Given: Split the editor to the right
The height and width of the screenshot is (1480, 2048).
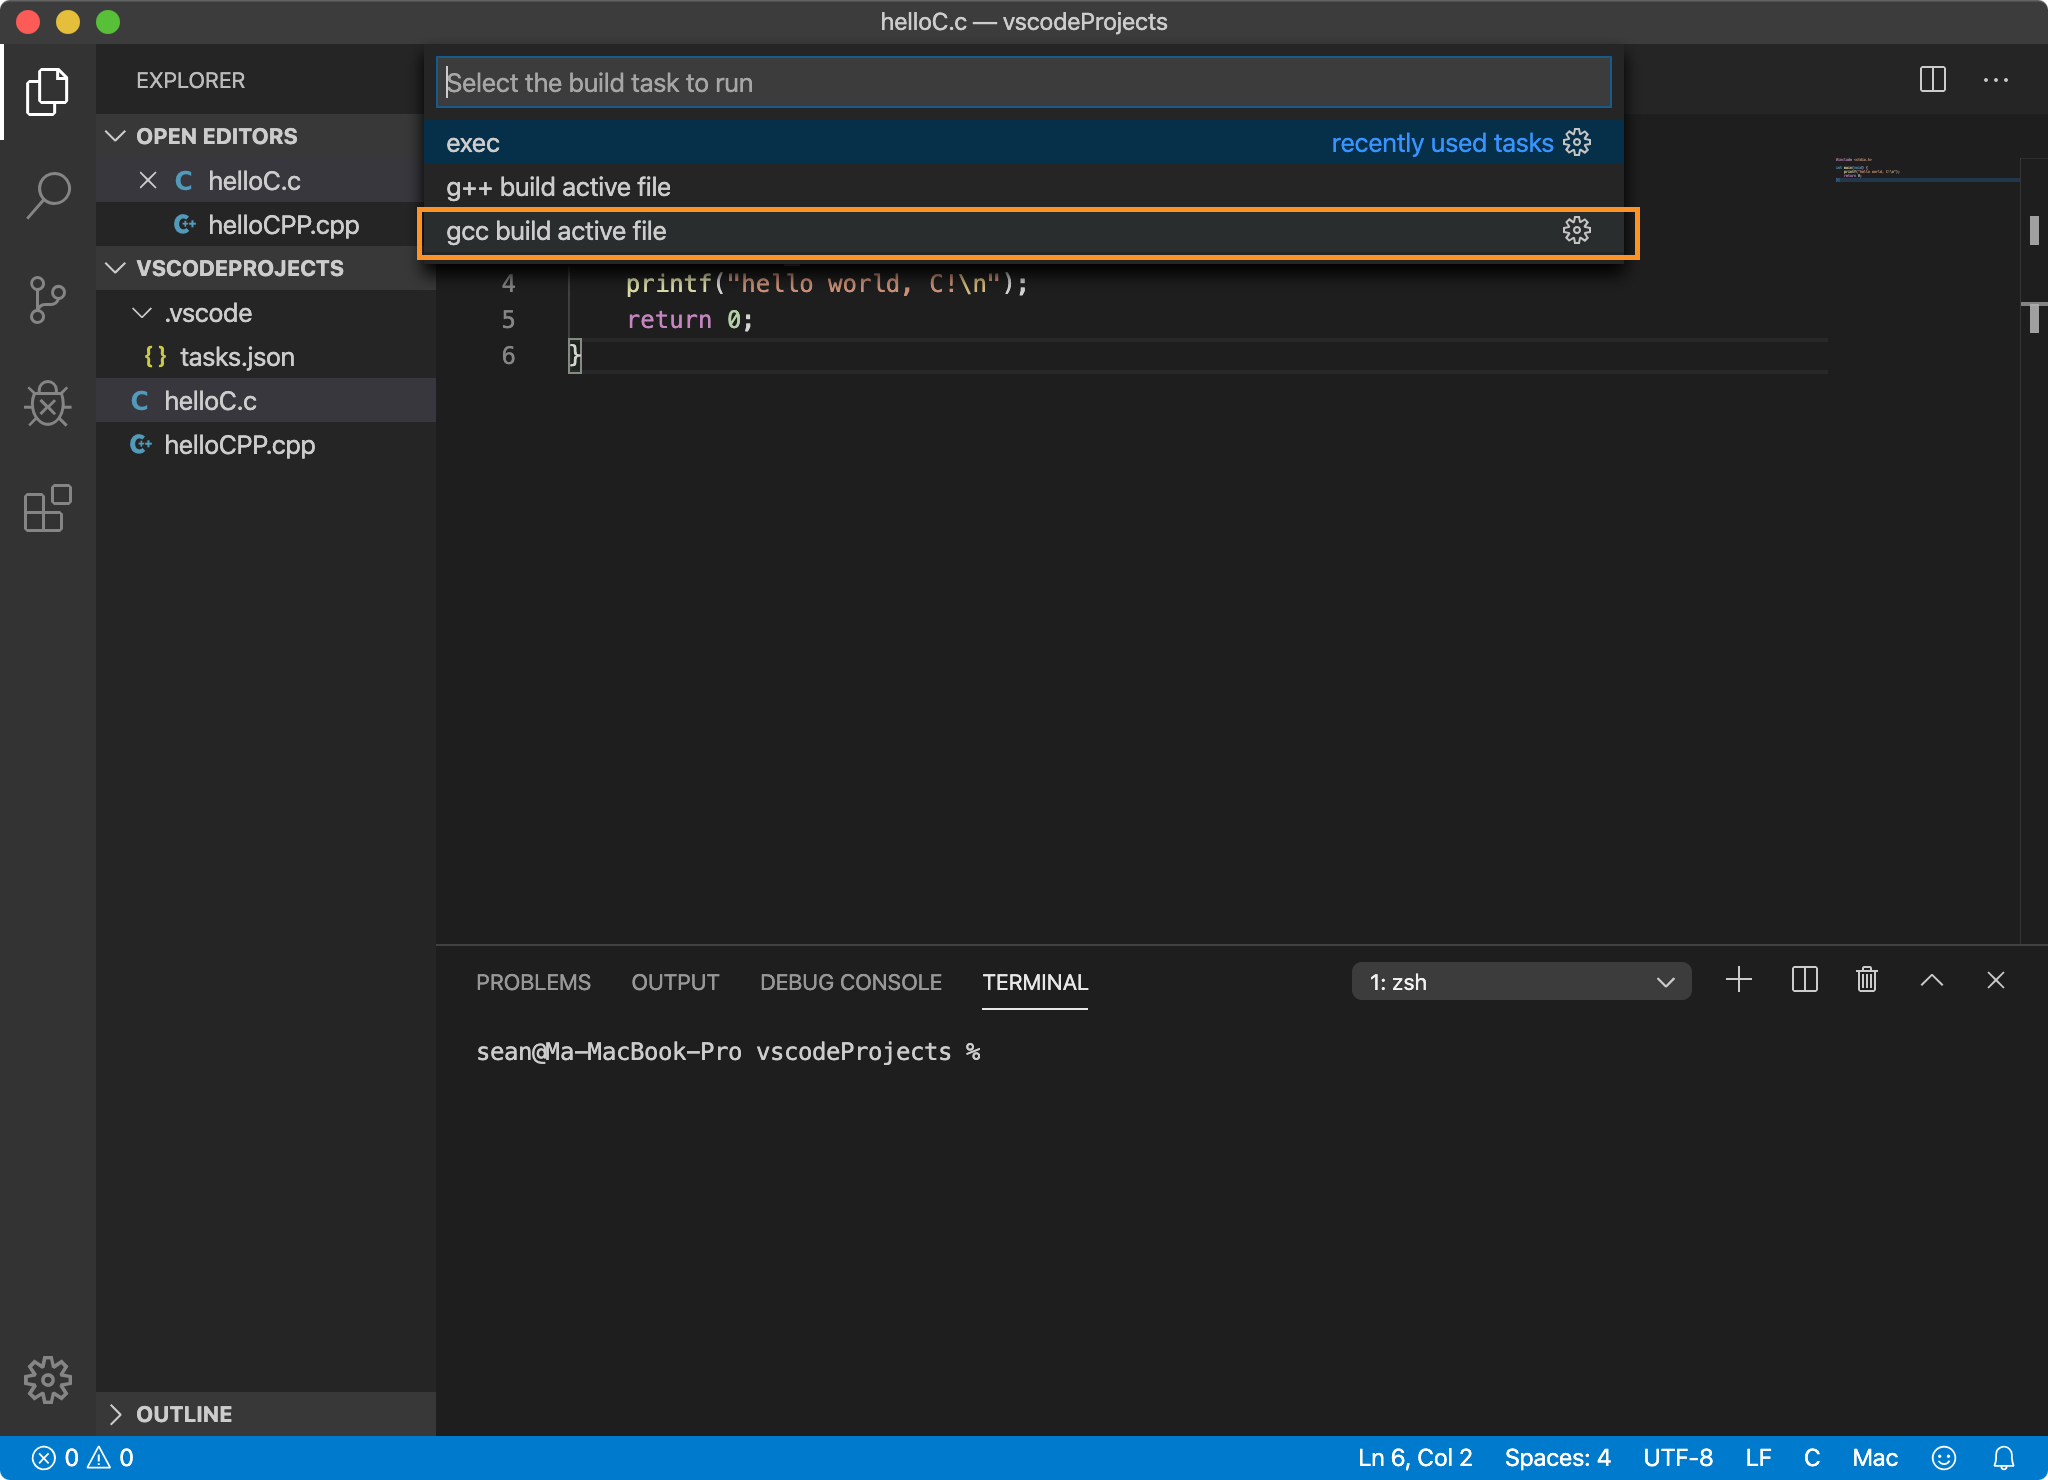Looking at the screenshot, I should (x=1932, y=80).
